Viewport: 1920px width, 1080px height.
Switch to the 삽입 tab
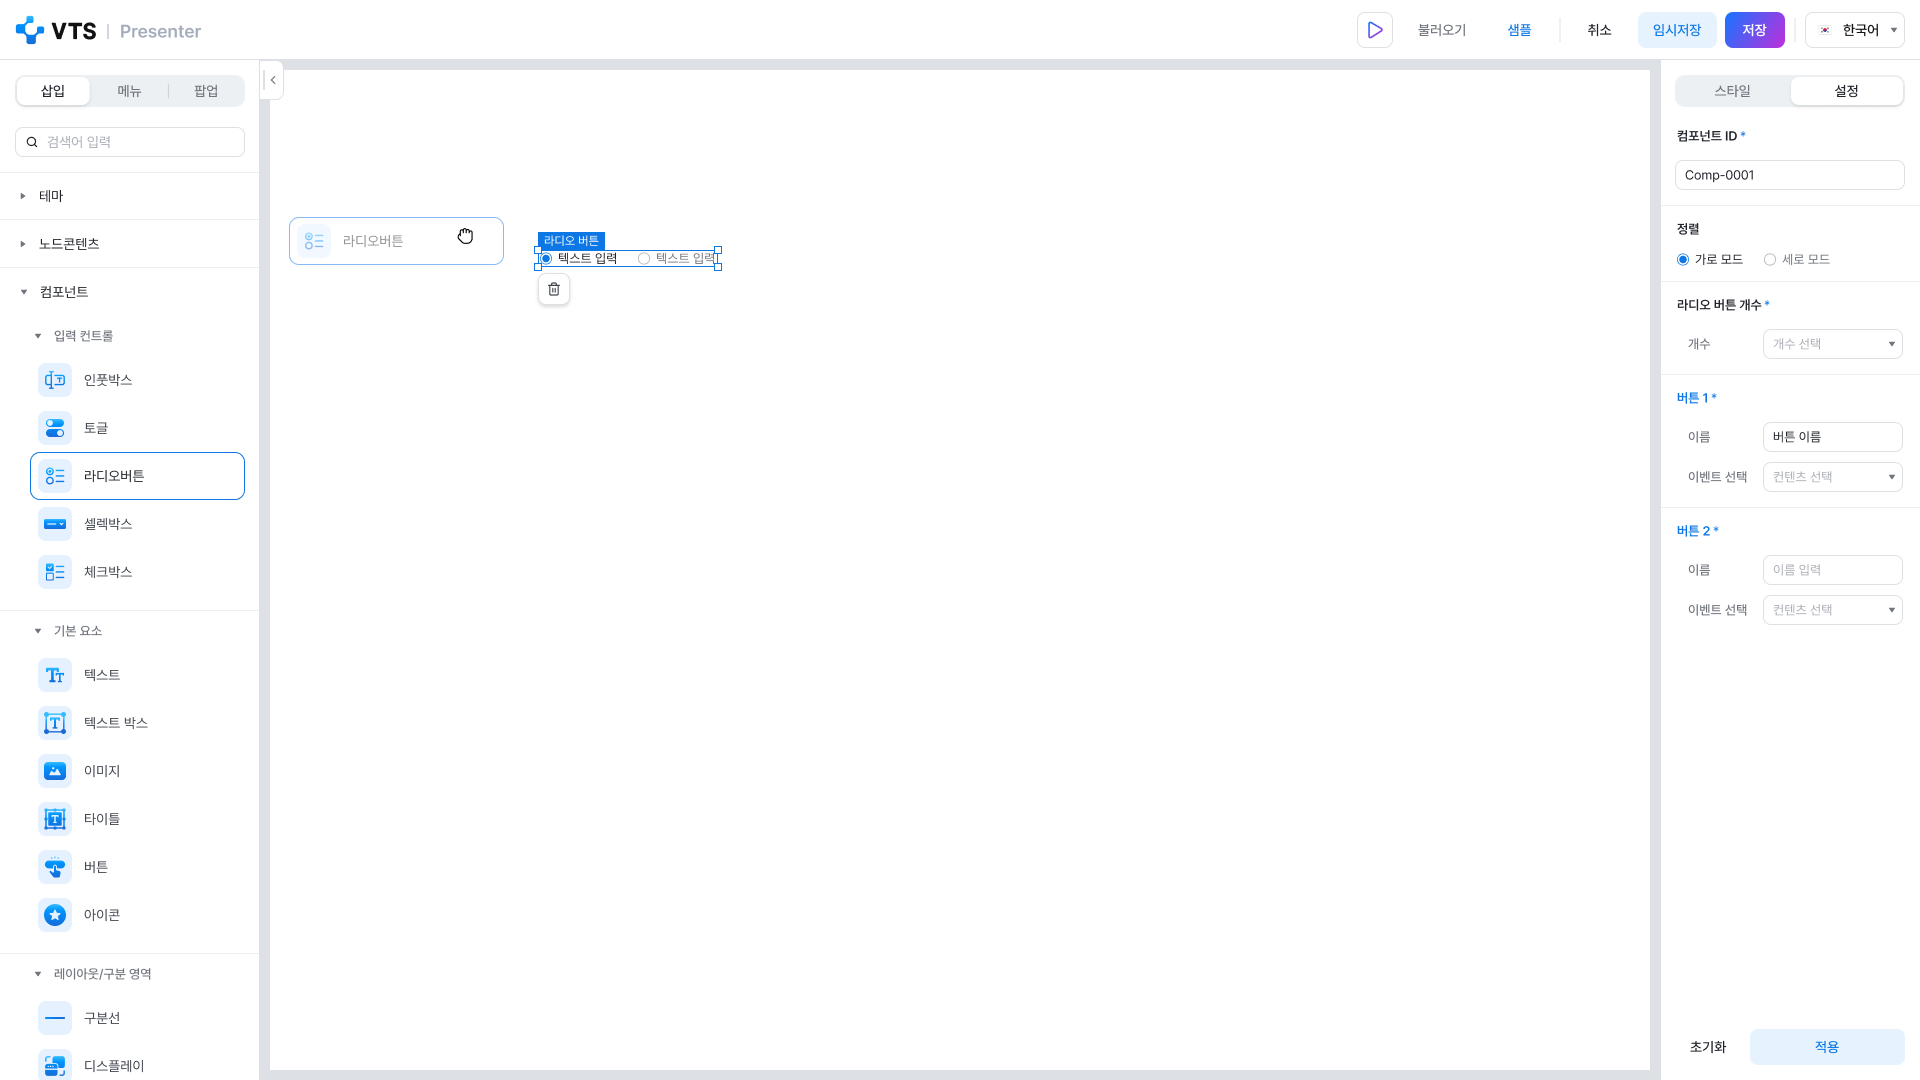point(53,91)
